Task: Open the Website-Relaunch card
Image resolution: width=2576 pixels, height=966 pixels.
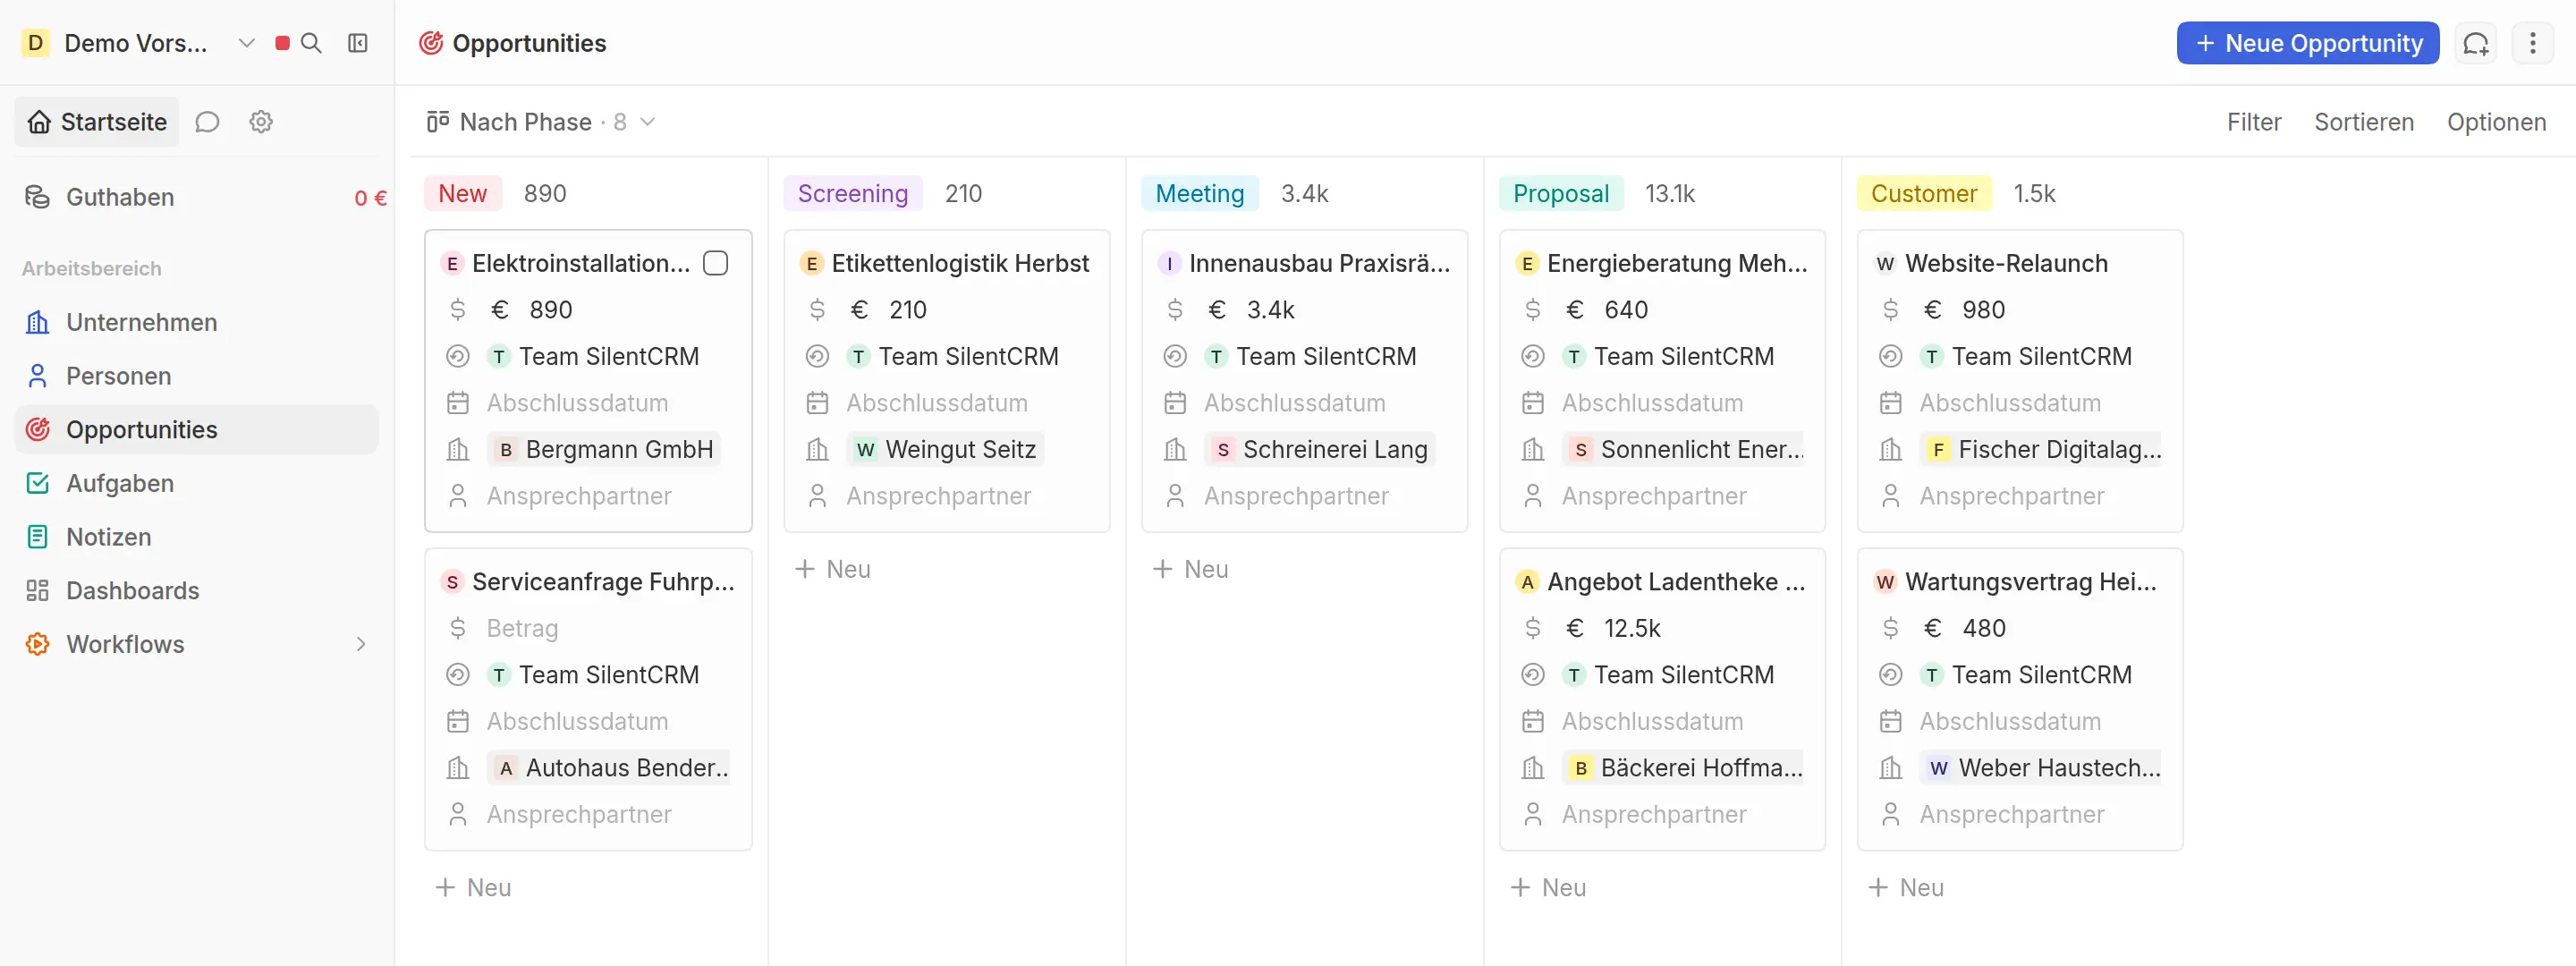Action: tap(2005, 263)
